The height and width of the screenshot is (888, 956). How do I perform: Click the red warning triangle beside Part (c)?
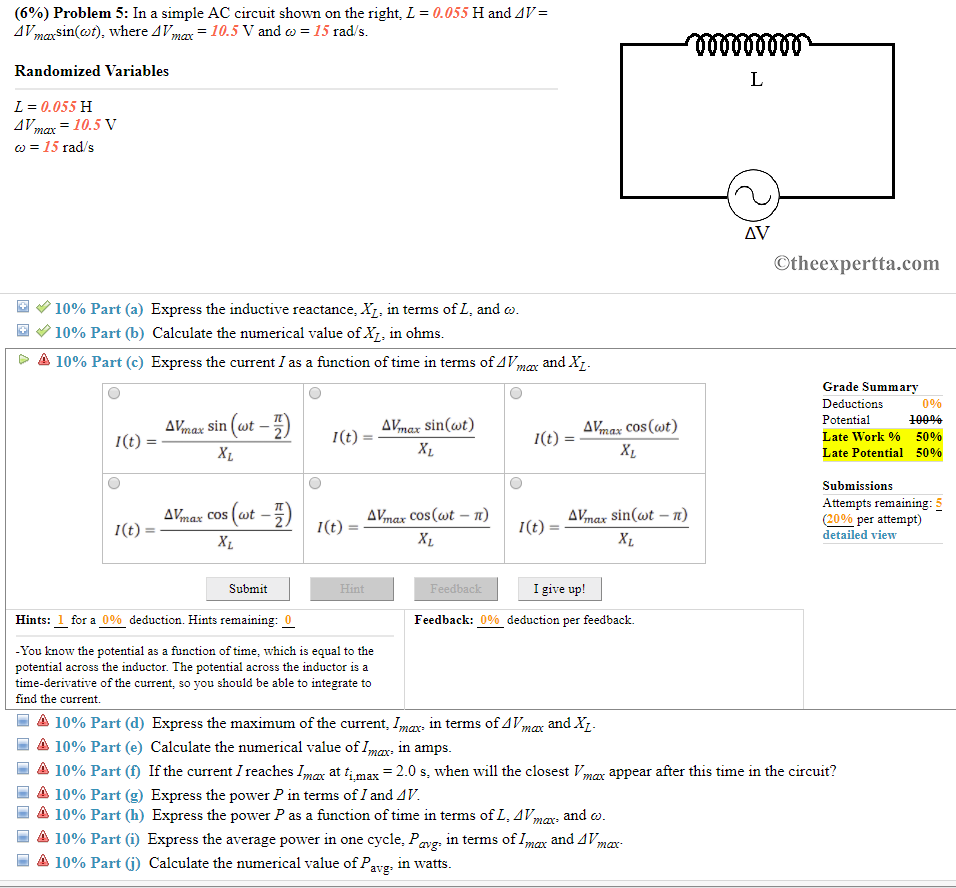41,361
